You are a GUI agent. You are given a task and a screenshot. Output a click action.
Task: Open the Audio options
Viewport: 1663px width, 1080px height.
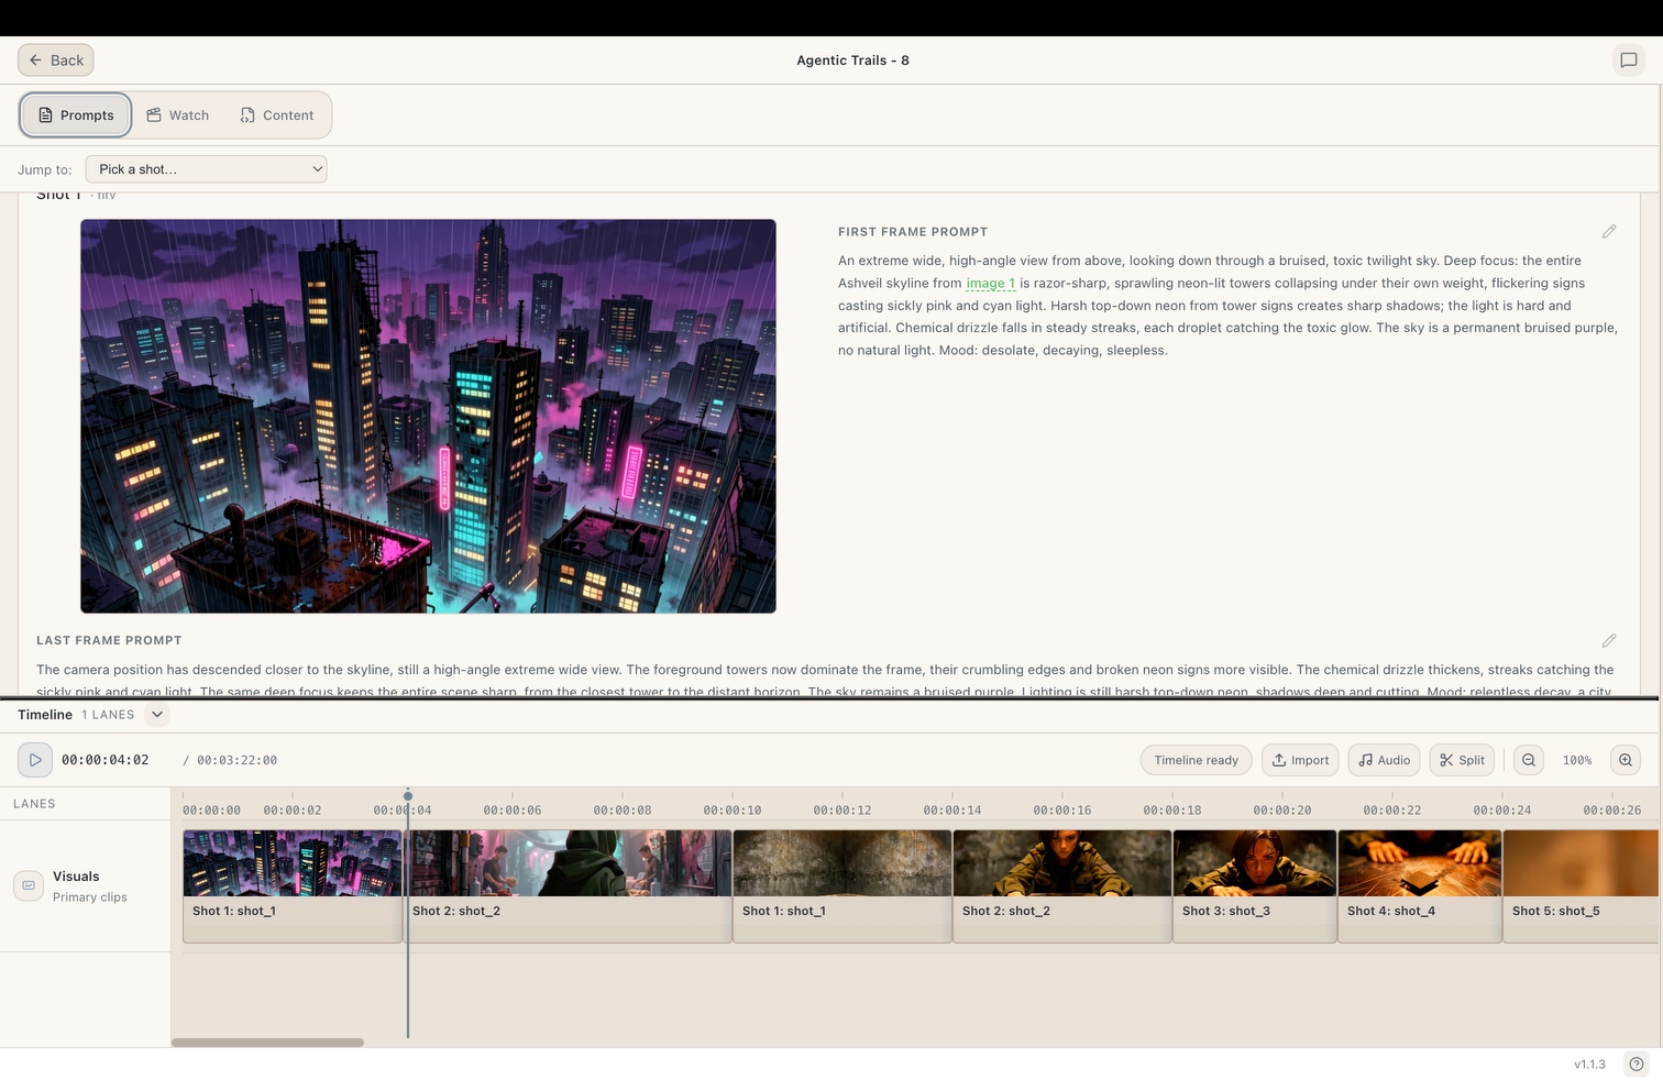pos(1384,760)
